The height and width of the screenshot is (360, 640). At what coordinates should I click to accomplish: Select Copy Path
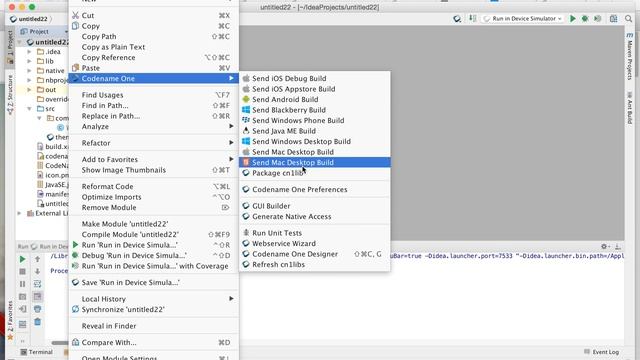pyautogui.click(x=153, y=37)
